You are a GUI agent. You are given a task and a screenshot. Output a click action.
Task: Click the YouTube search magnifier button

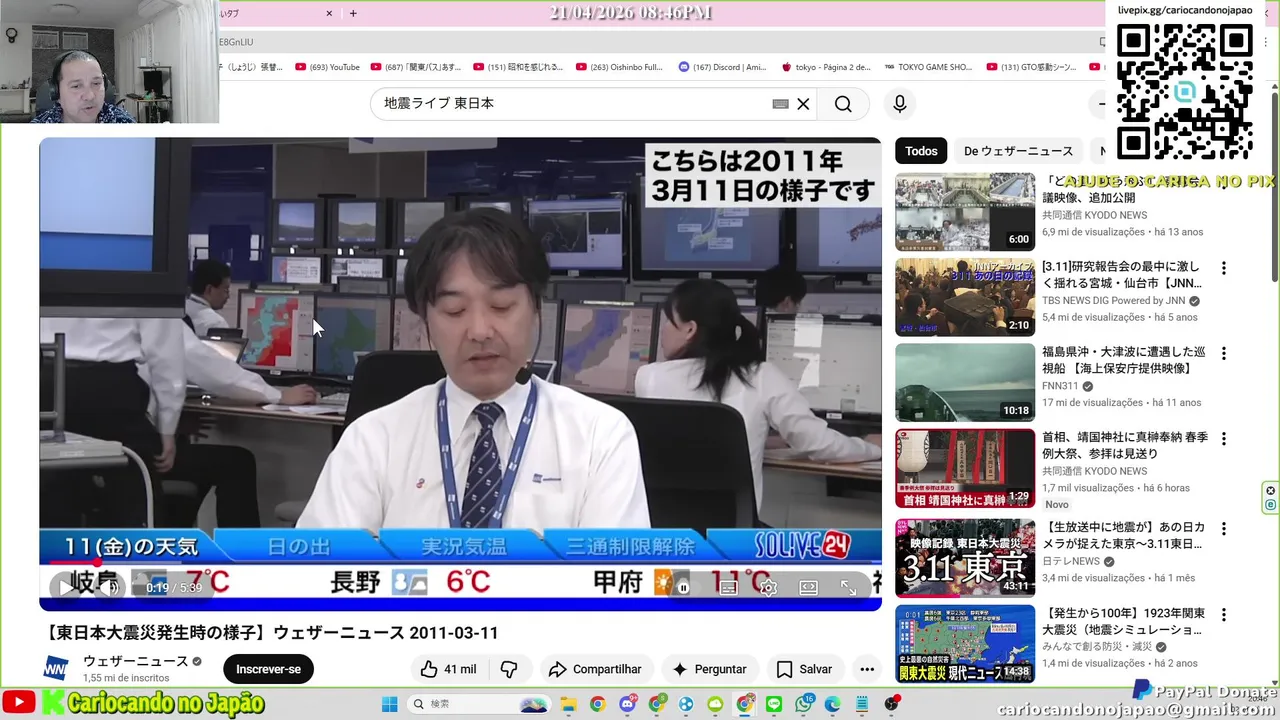[843, 104]
